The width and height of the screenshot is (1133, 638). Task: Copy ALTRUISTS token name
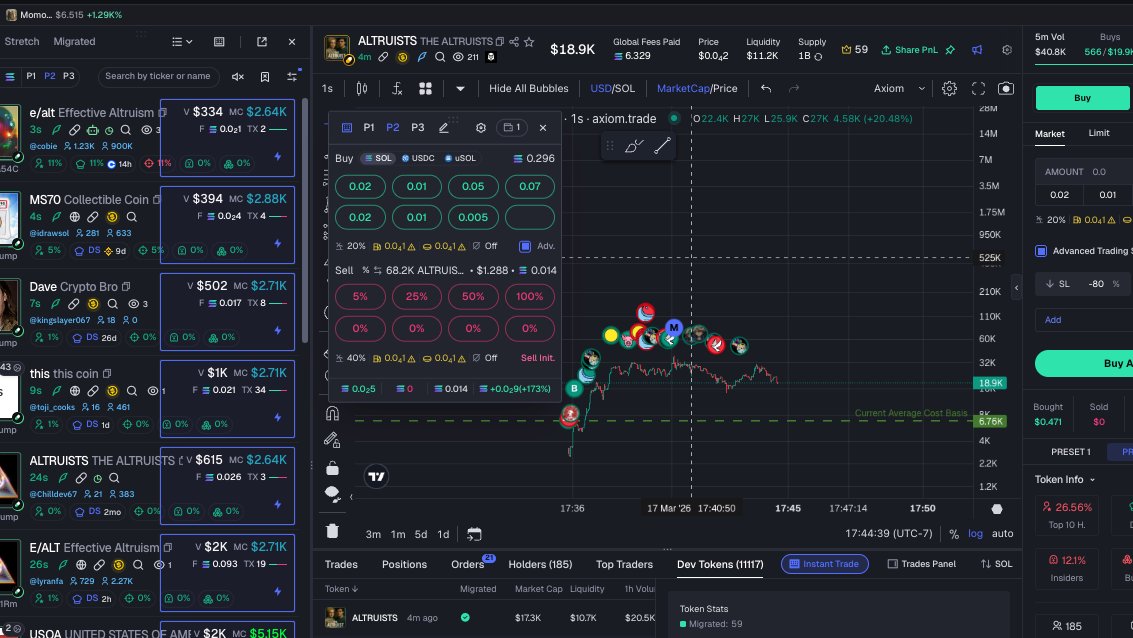(499, 42)
